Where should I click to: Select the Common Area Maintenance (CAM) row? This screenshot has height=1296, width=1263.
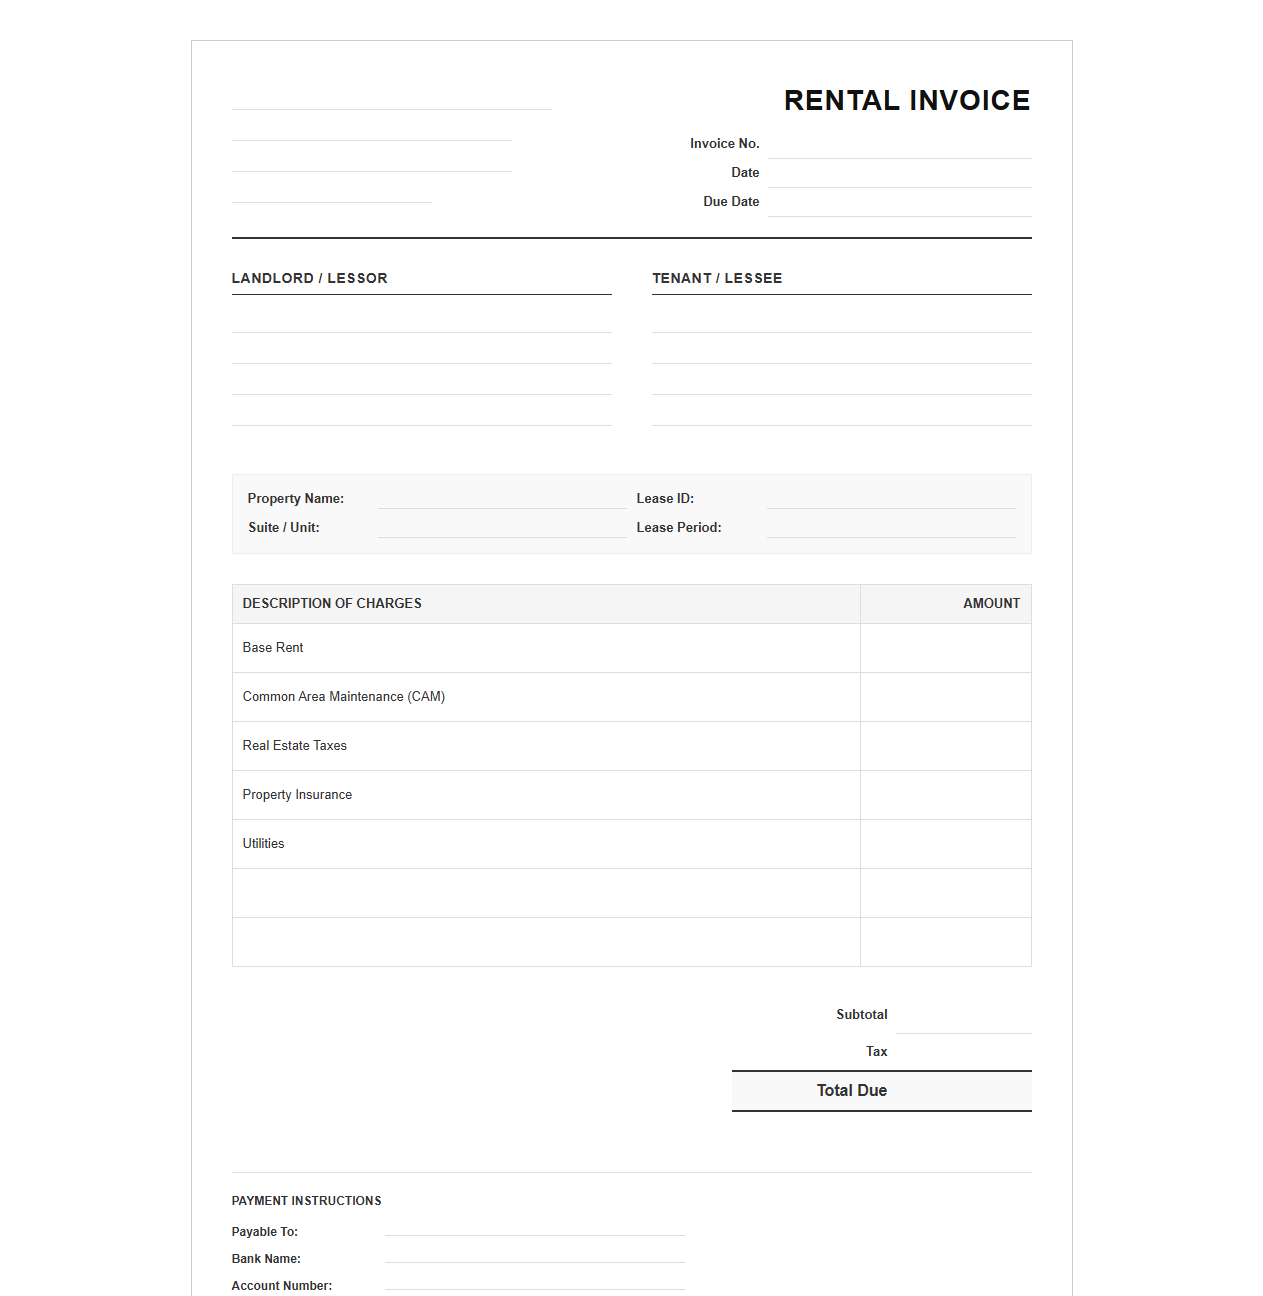[x=632, y=697]
